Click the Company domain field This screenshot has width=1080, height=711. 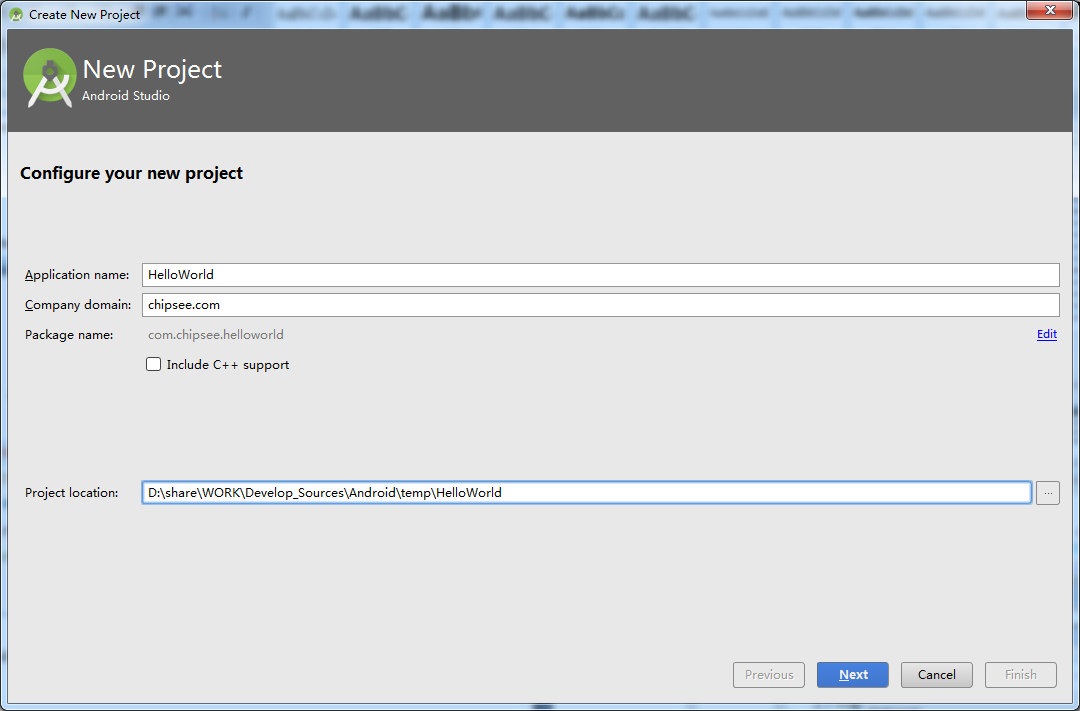click(601, 305)
